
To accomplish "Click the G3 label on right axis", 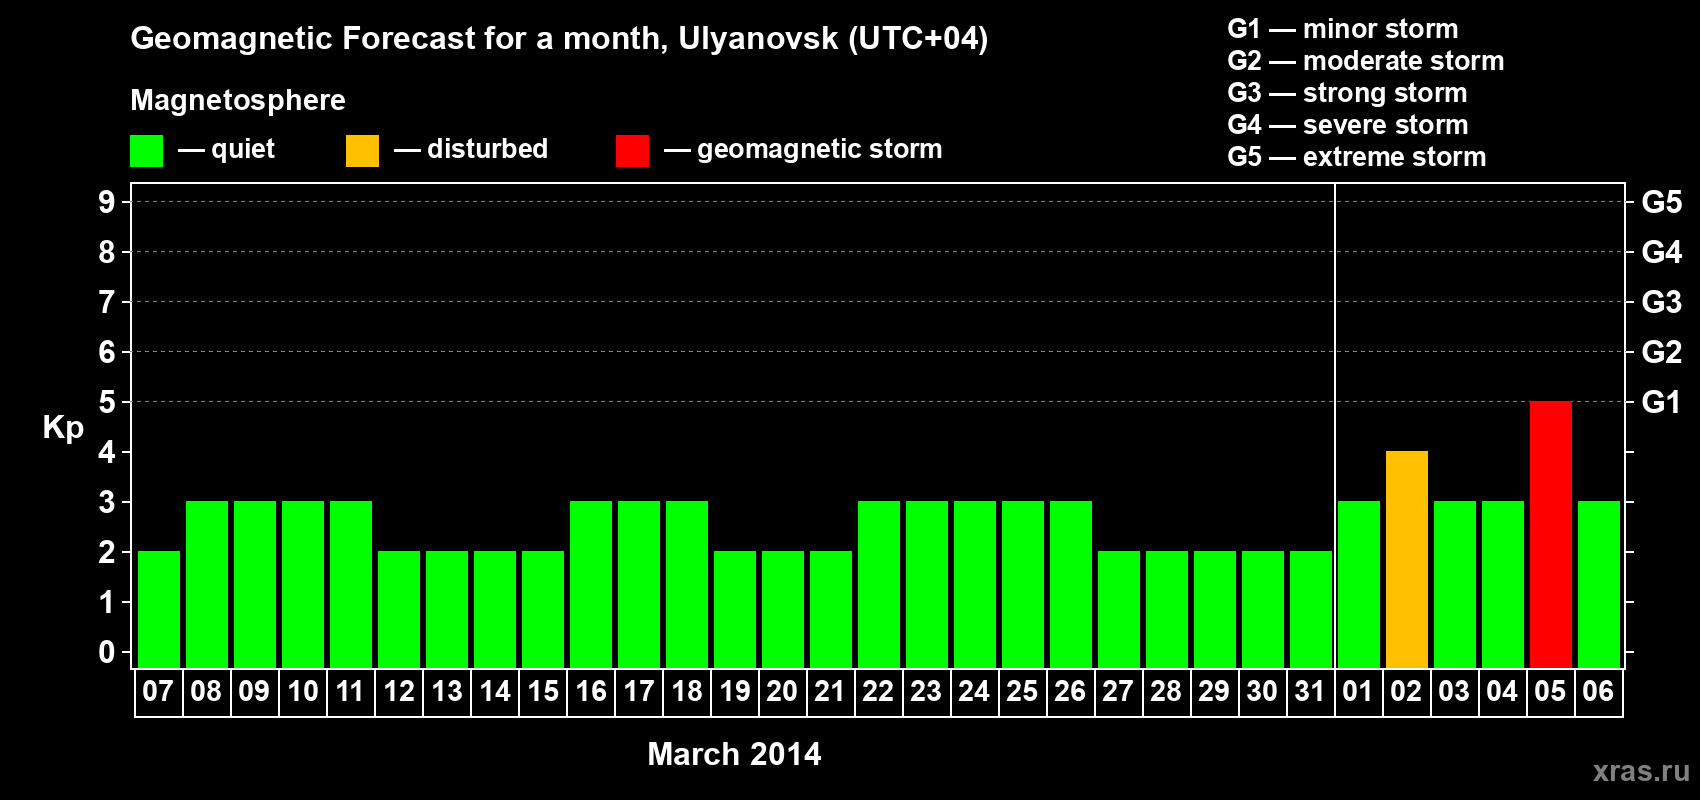I will point(1661,302).
